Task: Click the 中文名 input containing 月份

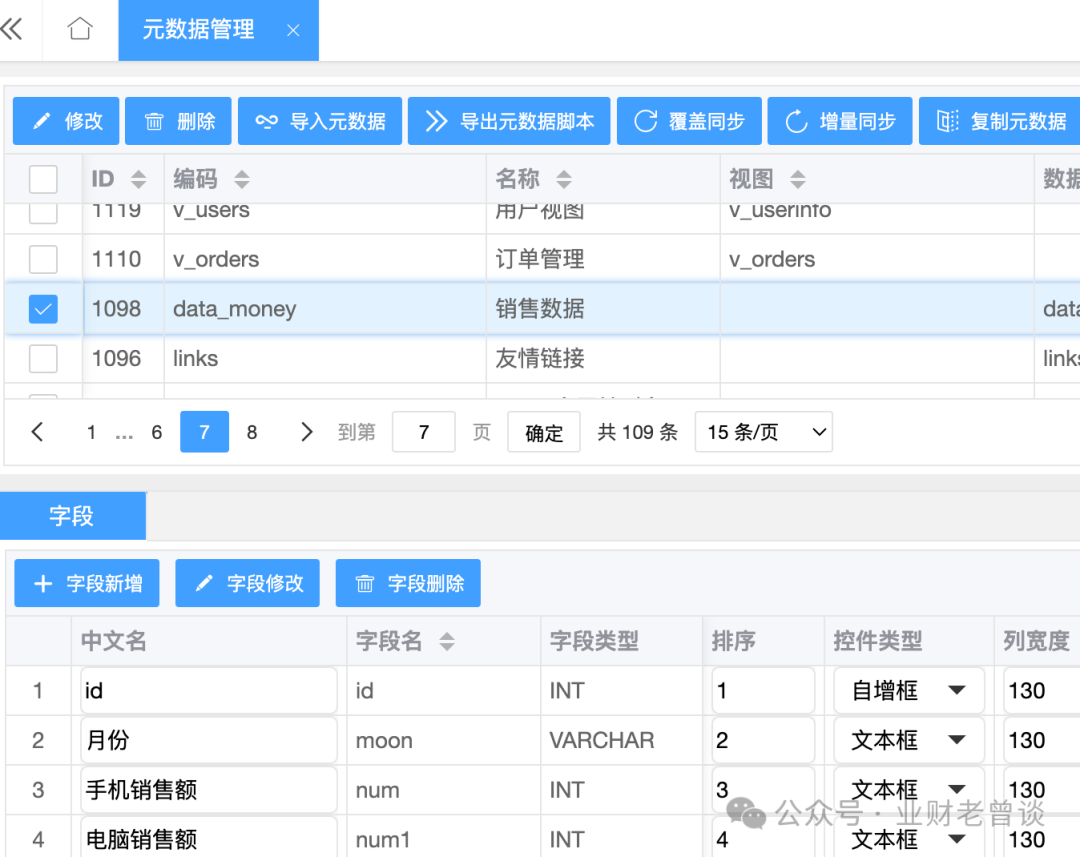Action: tap(208, 741)
